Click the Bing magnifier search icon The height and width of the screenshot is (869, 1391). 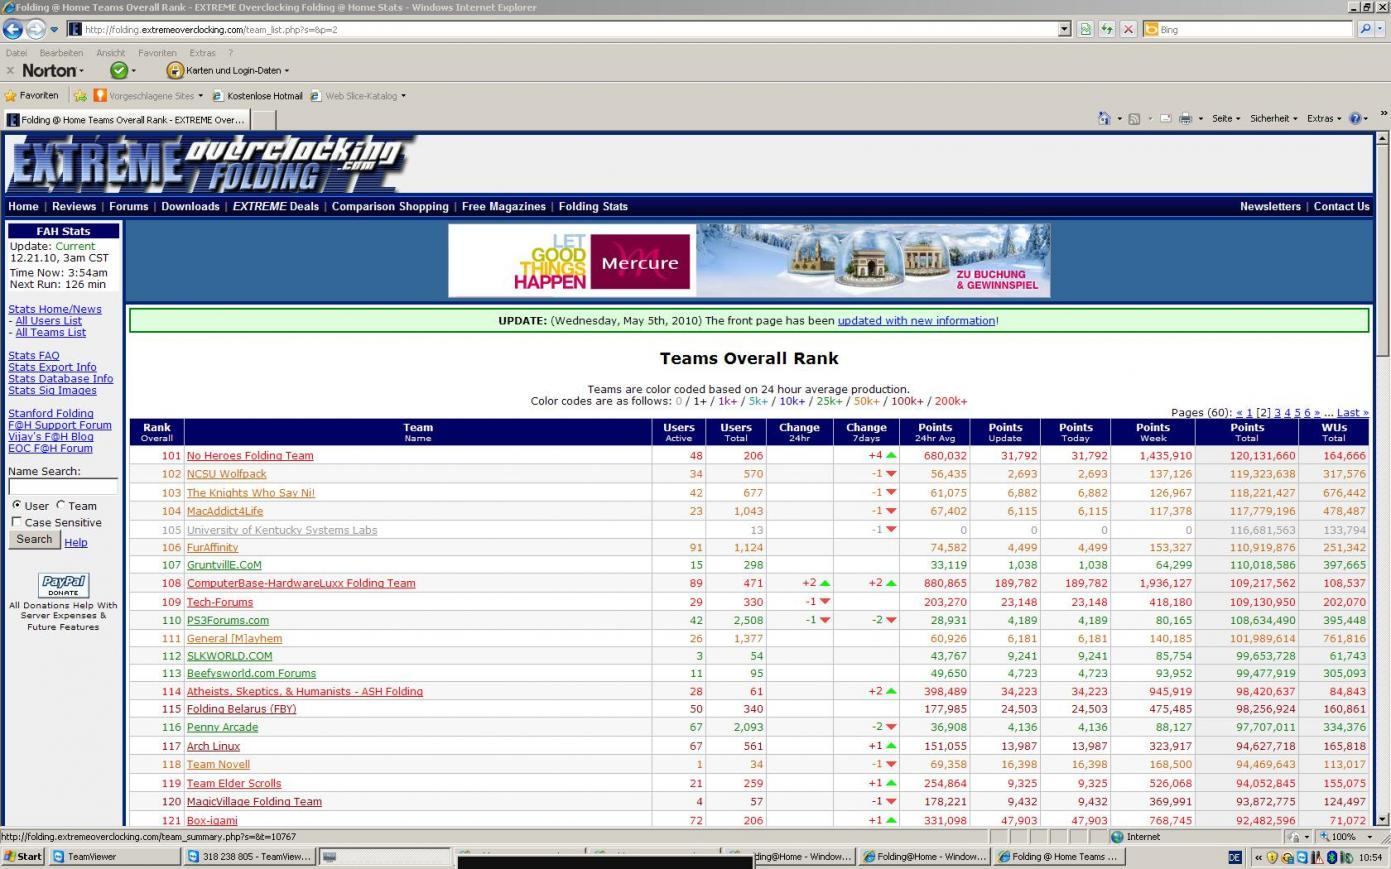[x=1365, y=29]
